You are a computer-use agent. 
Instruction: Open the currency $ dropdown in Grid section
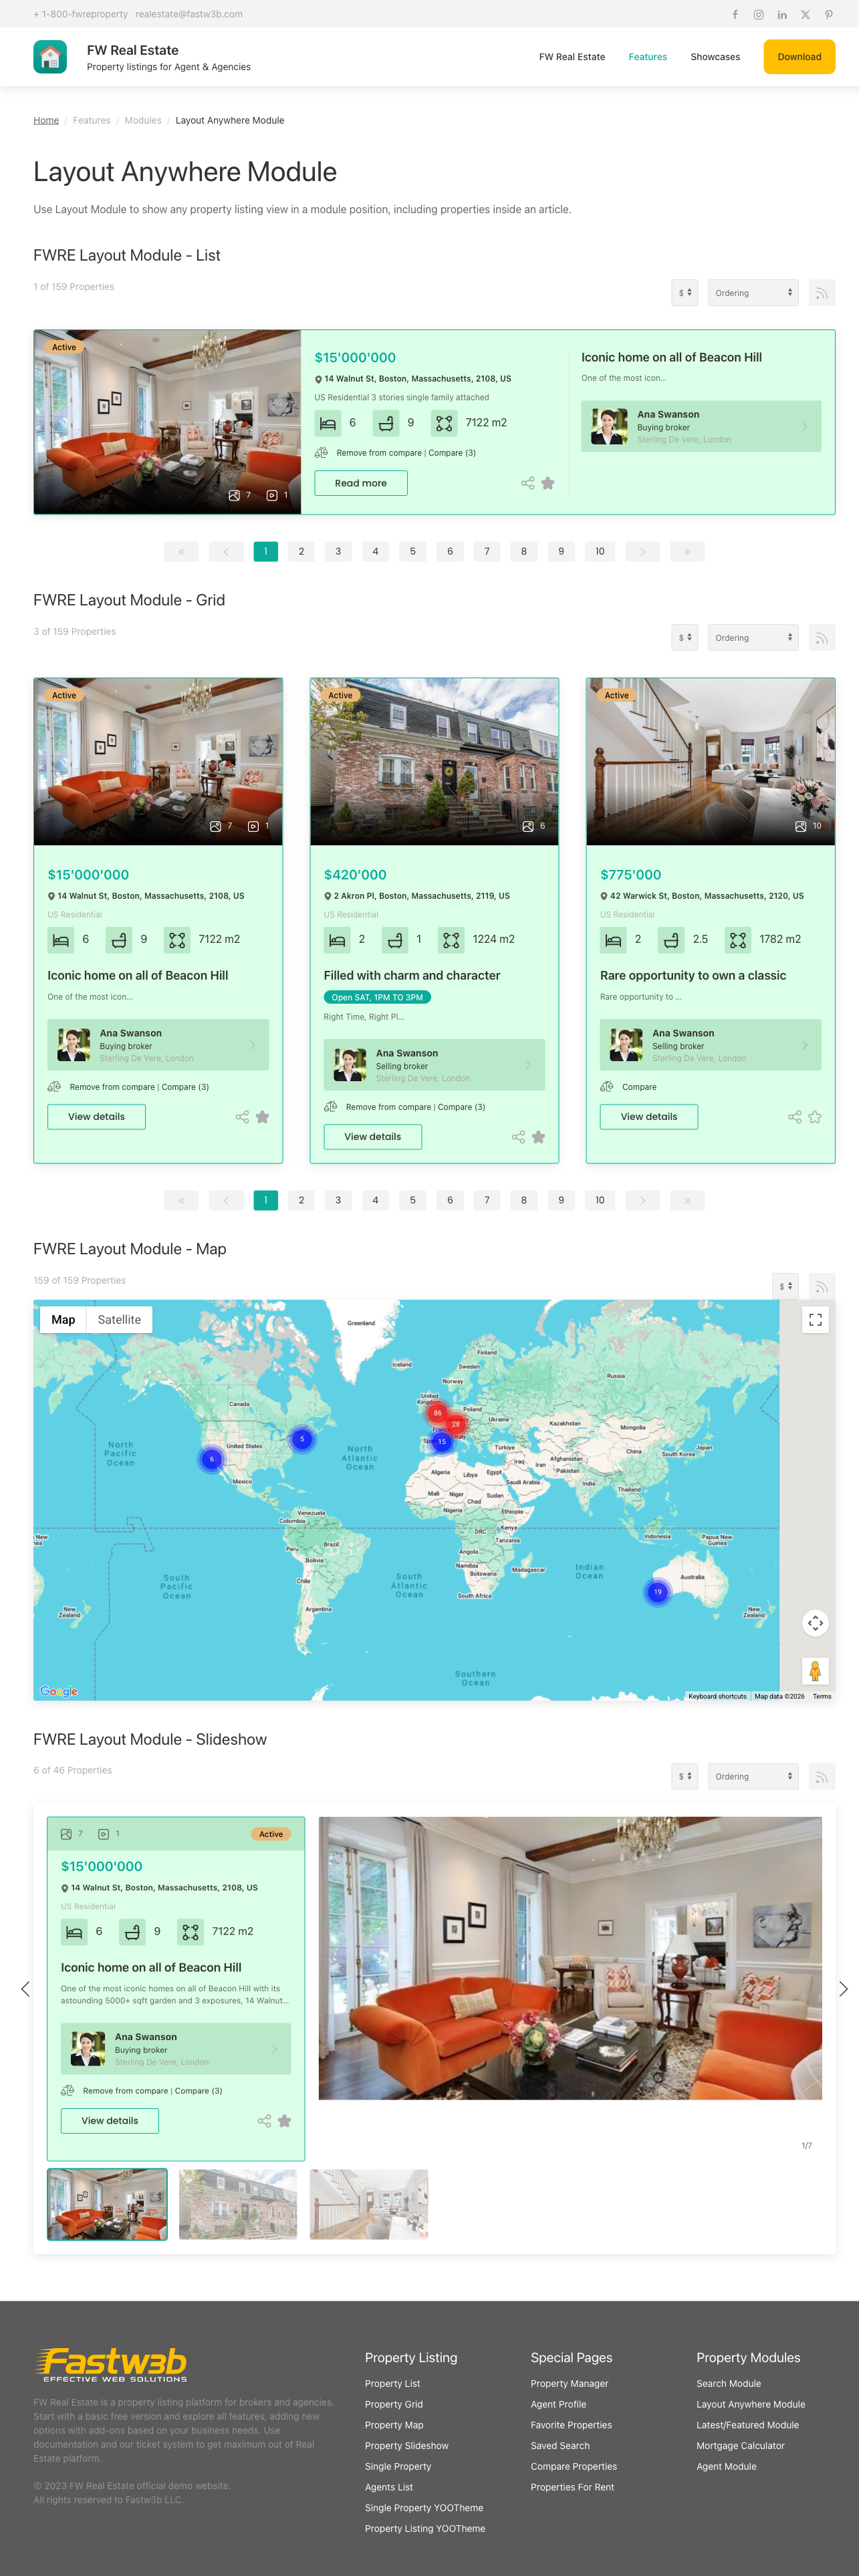pyautogui.click(x=685, y=638)
